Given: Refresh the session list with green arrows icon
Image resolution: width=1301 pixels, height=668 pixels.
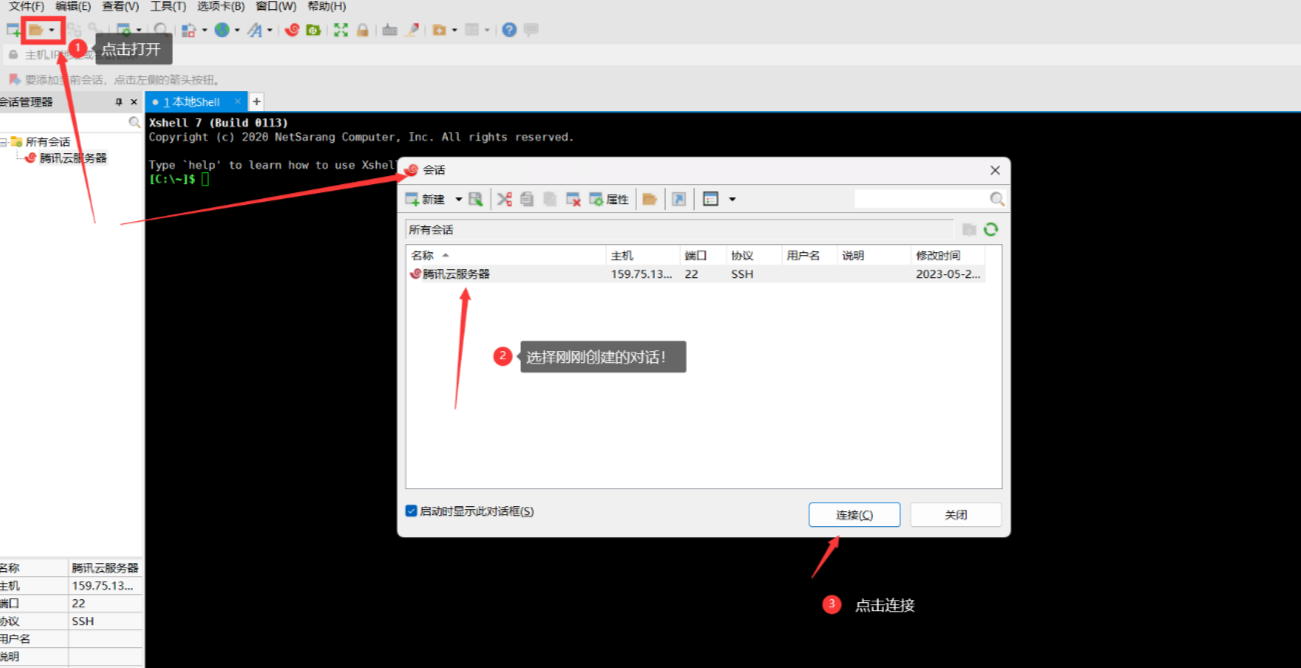Looking at the screenshot, I should [x=990, y=229].
